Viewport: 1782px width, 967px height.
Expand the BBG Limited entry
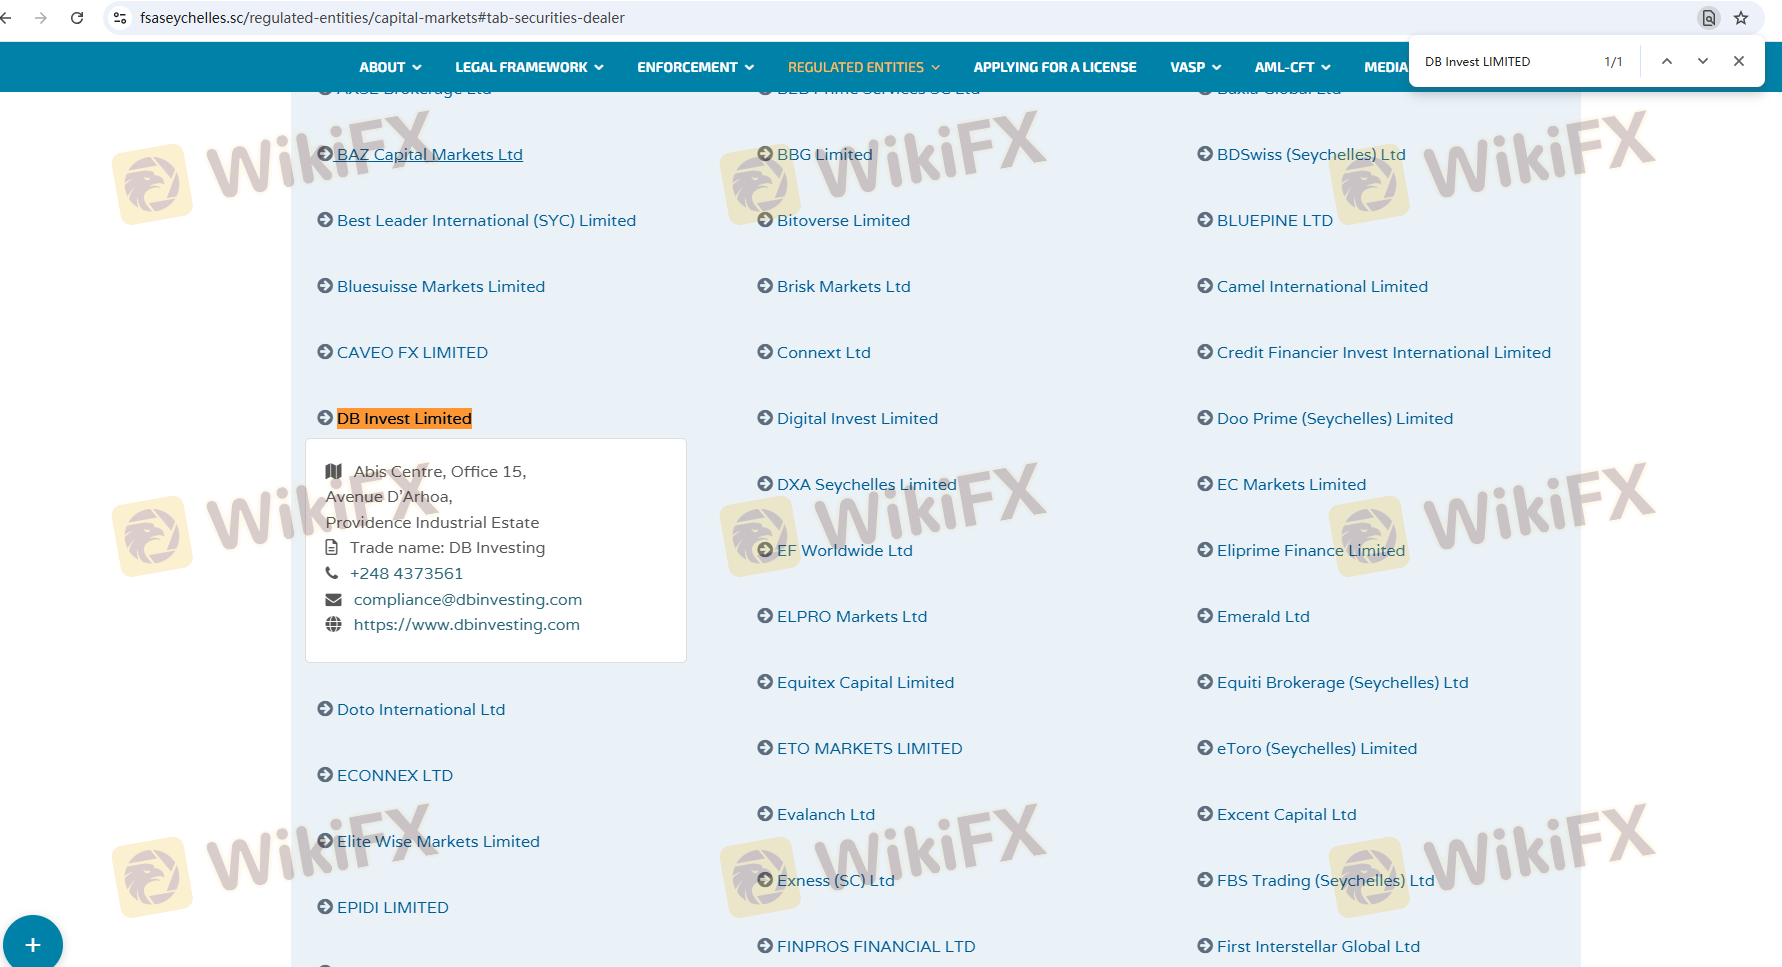[825, 154]
